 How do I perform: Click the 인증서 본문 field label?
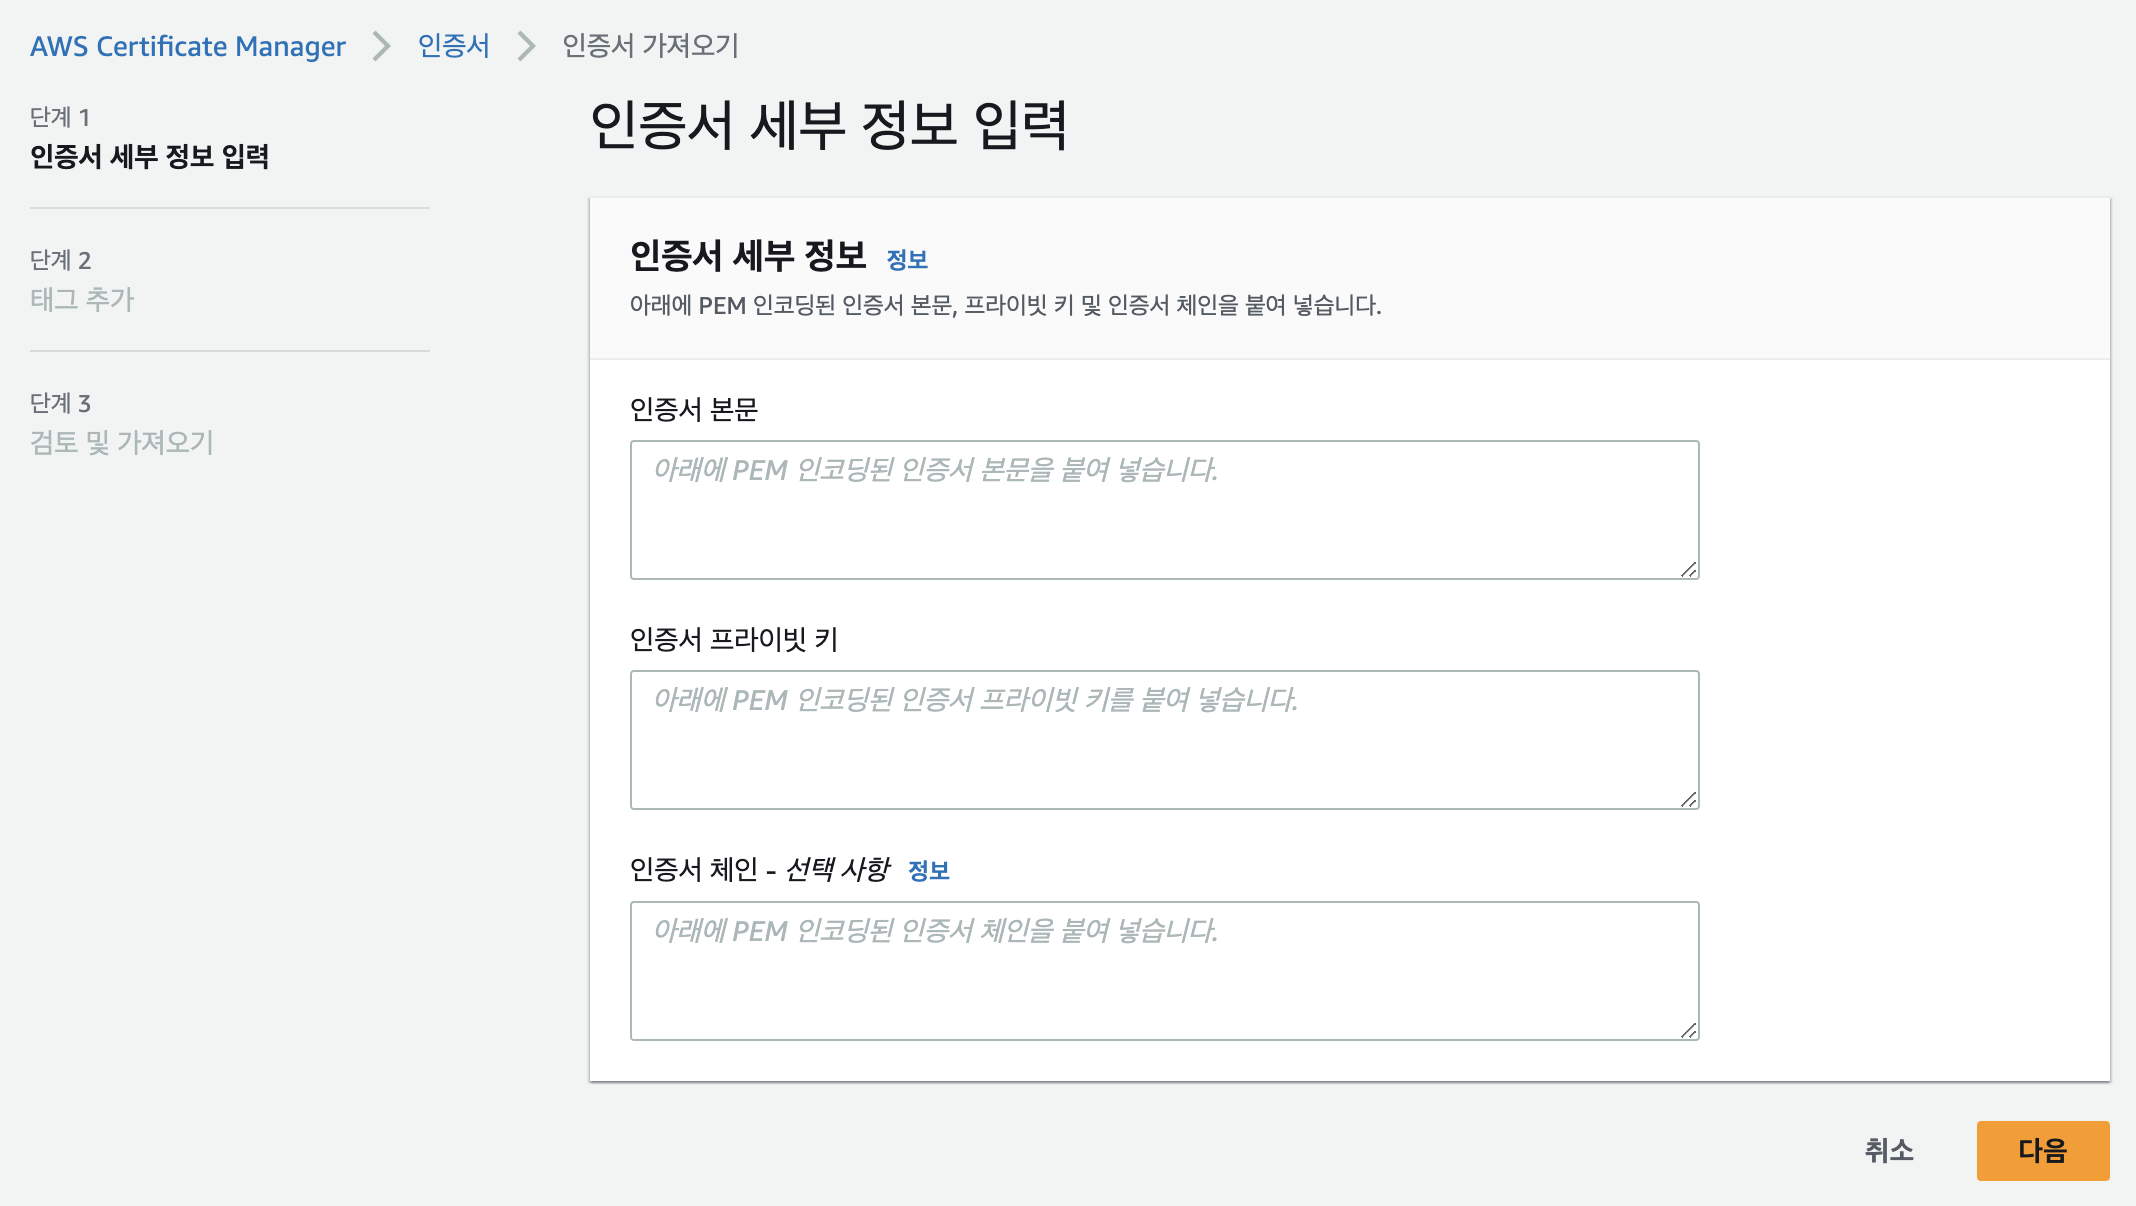(x=694, y=410)
